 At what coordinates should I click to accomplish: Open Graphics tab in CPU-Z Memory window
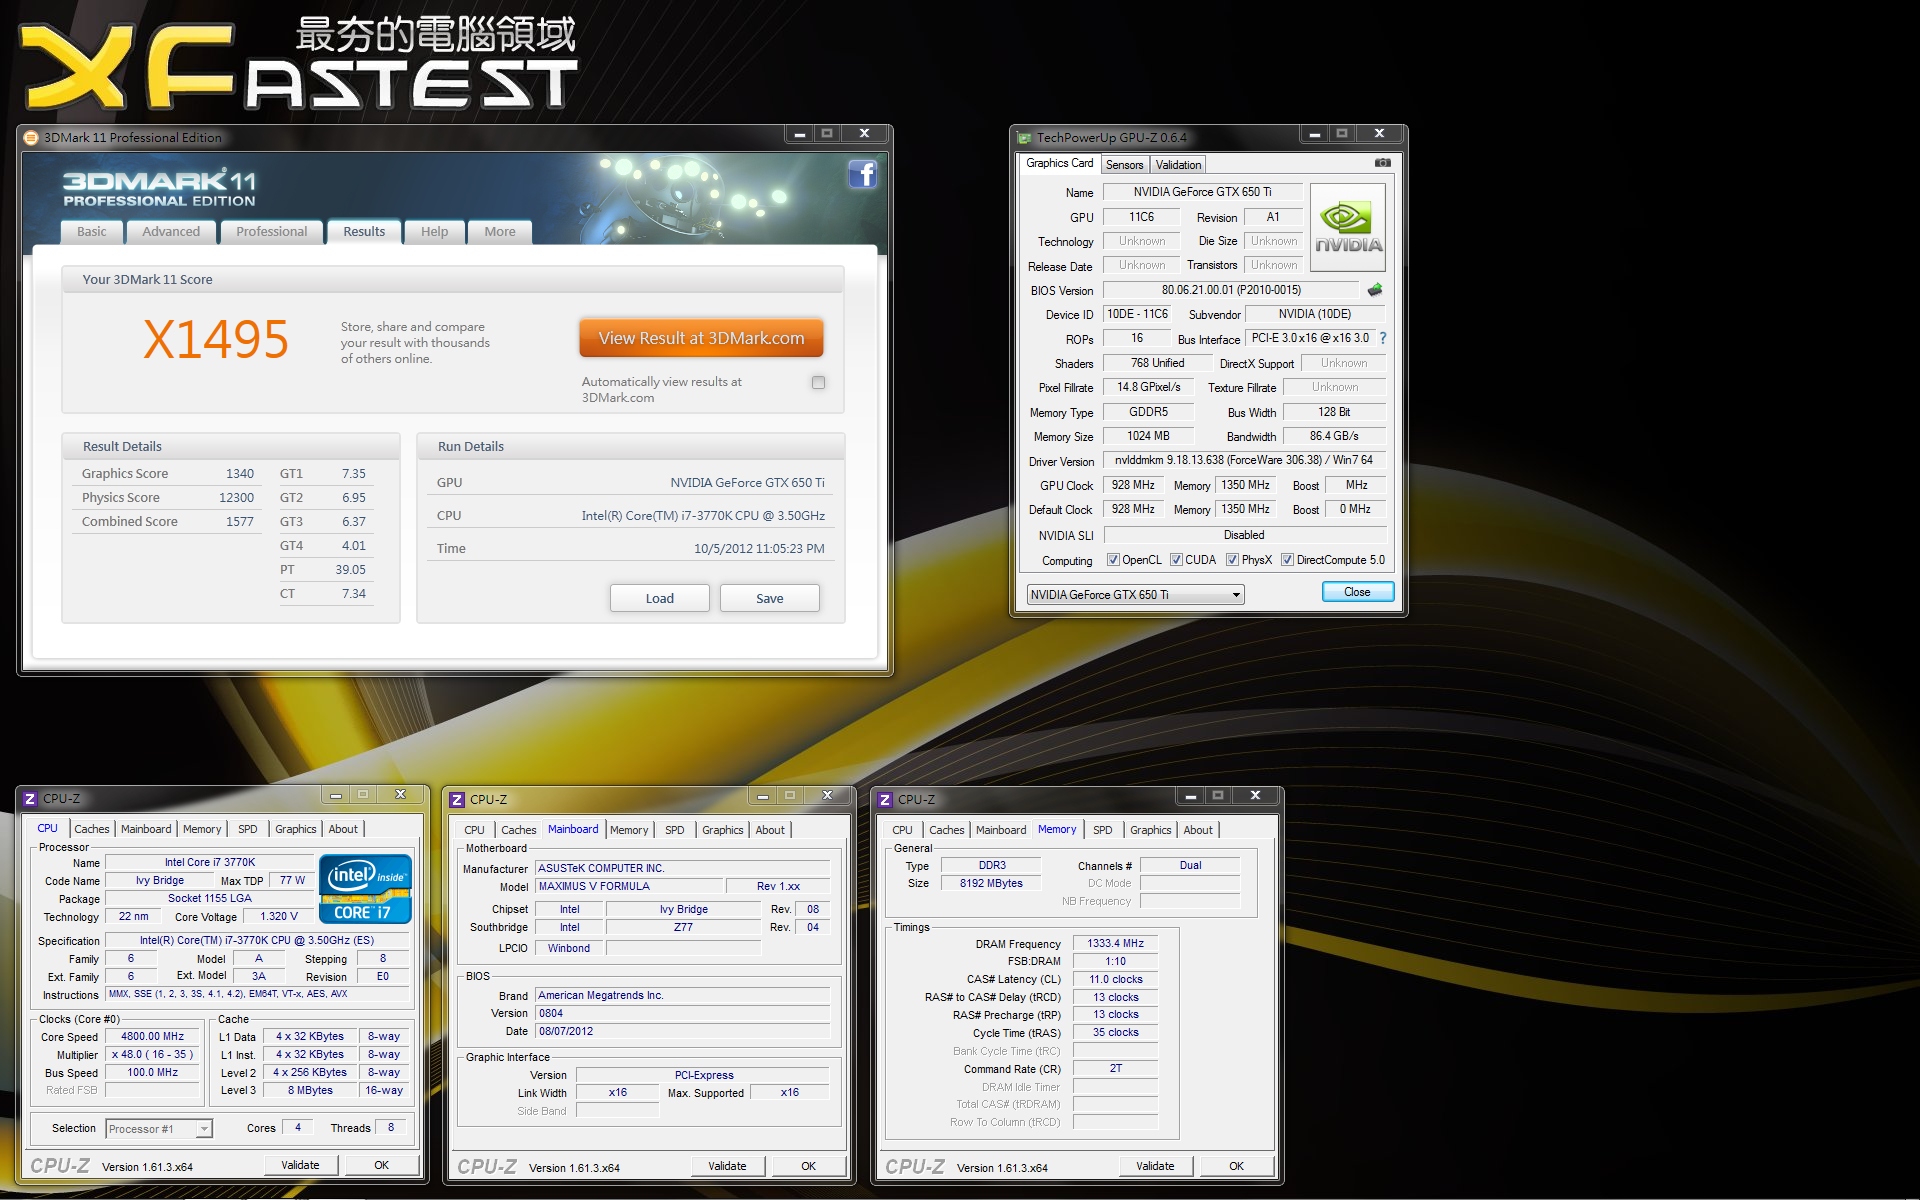(1151, 830)
